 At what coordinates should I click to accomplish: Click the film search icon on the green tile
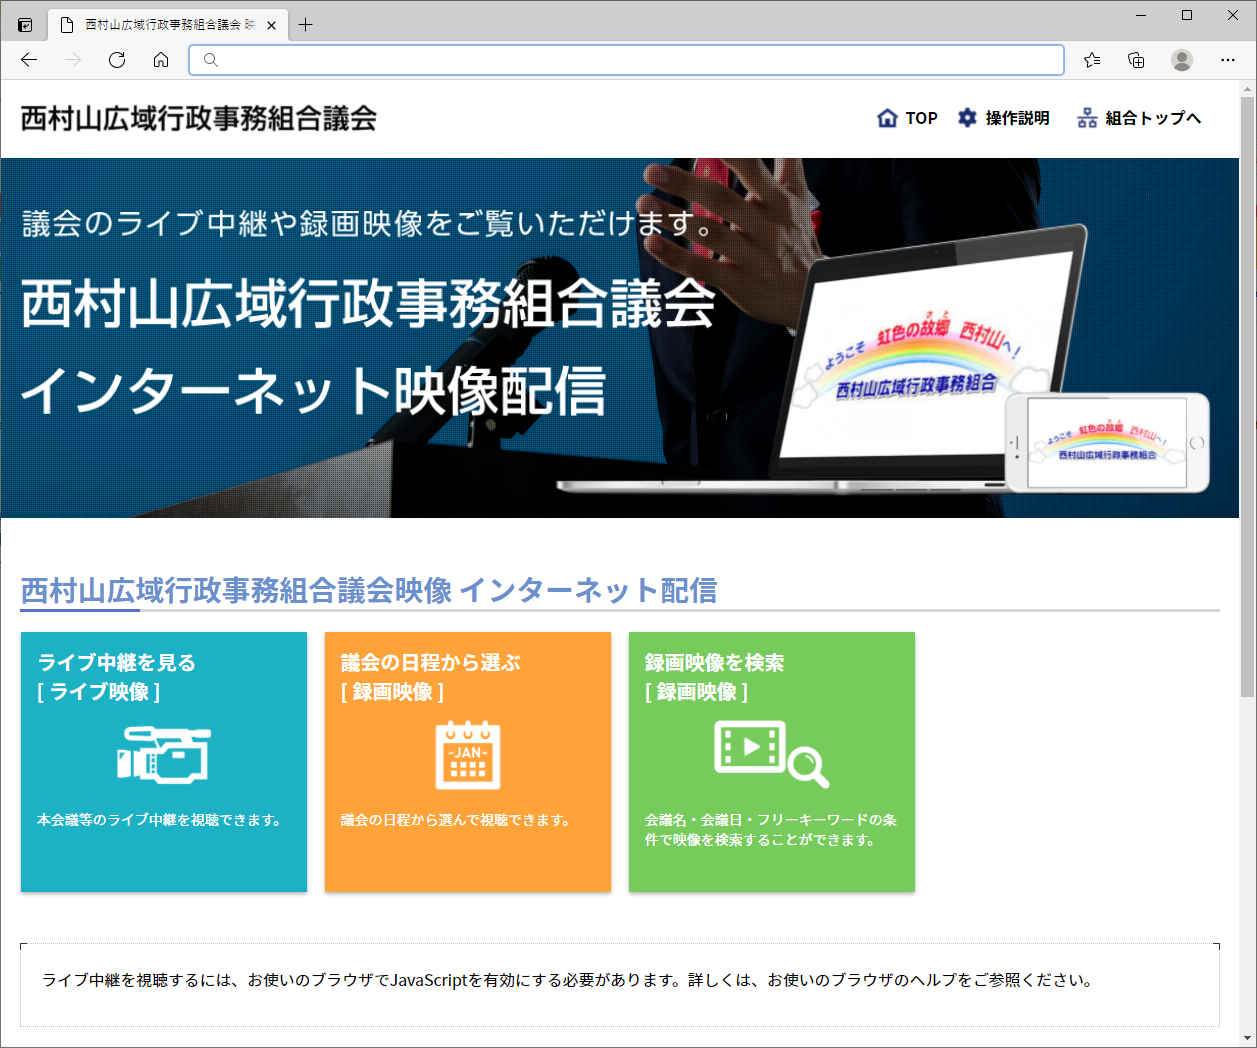click(x=772, y=755)
